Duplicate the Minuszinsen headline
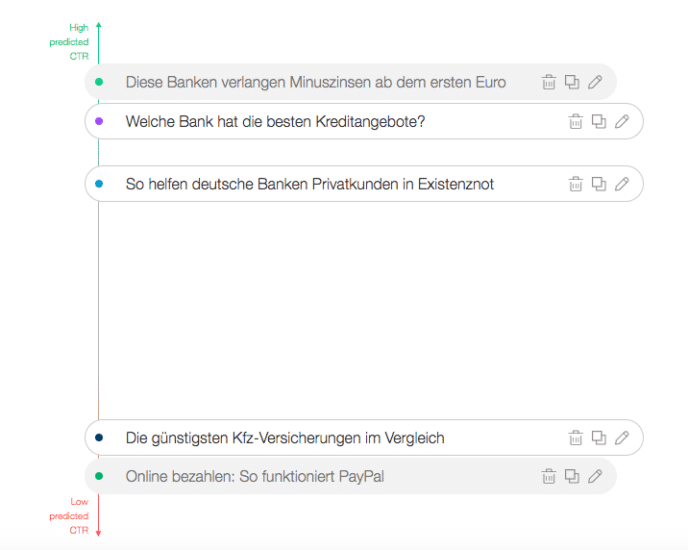The image size is (688, 550). tap(572, 82)
